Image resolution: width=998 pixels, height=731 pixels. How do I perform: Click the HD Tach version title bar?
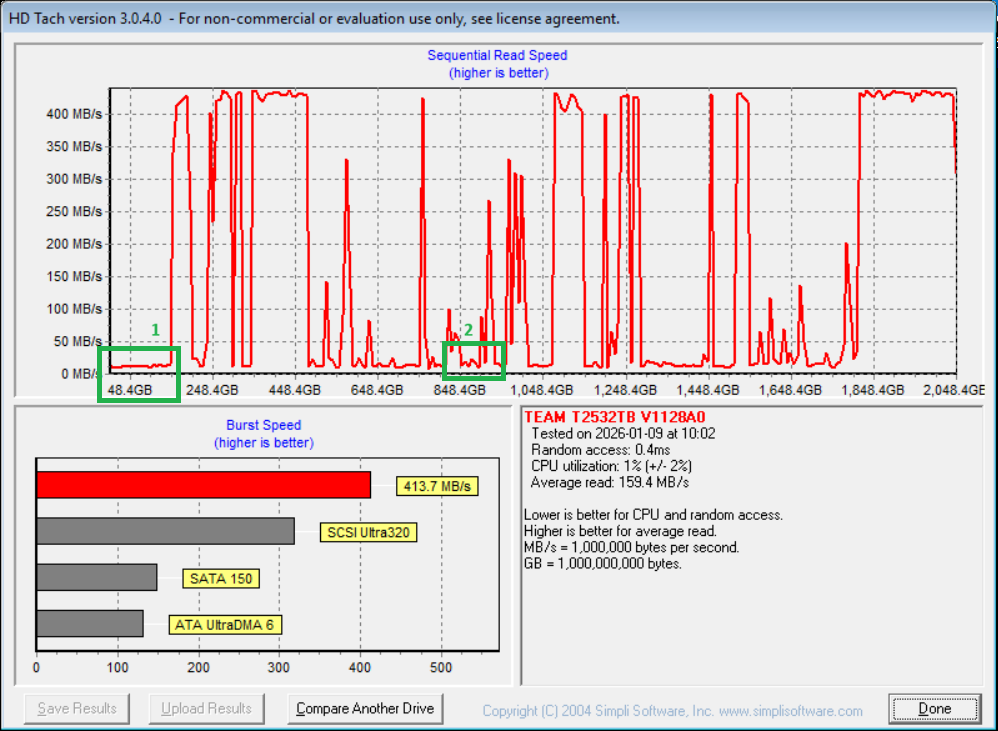pyautogui.click(x=315, y=19)
